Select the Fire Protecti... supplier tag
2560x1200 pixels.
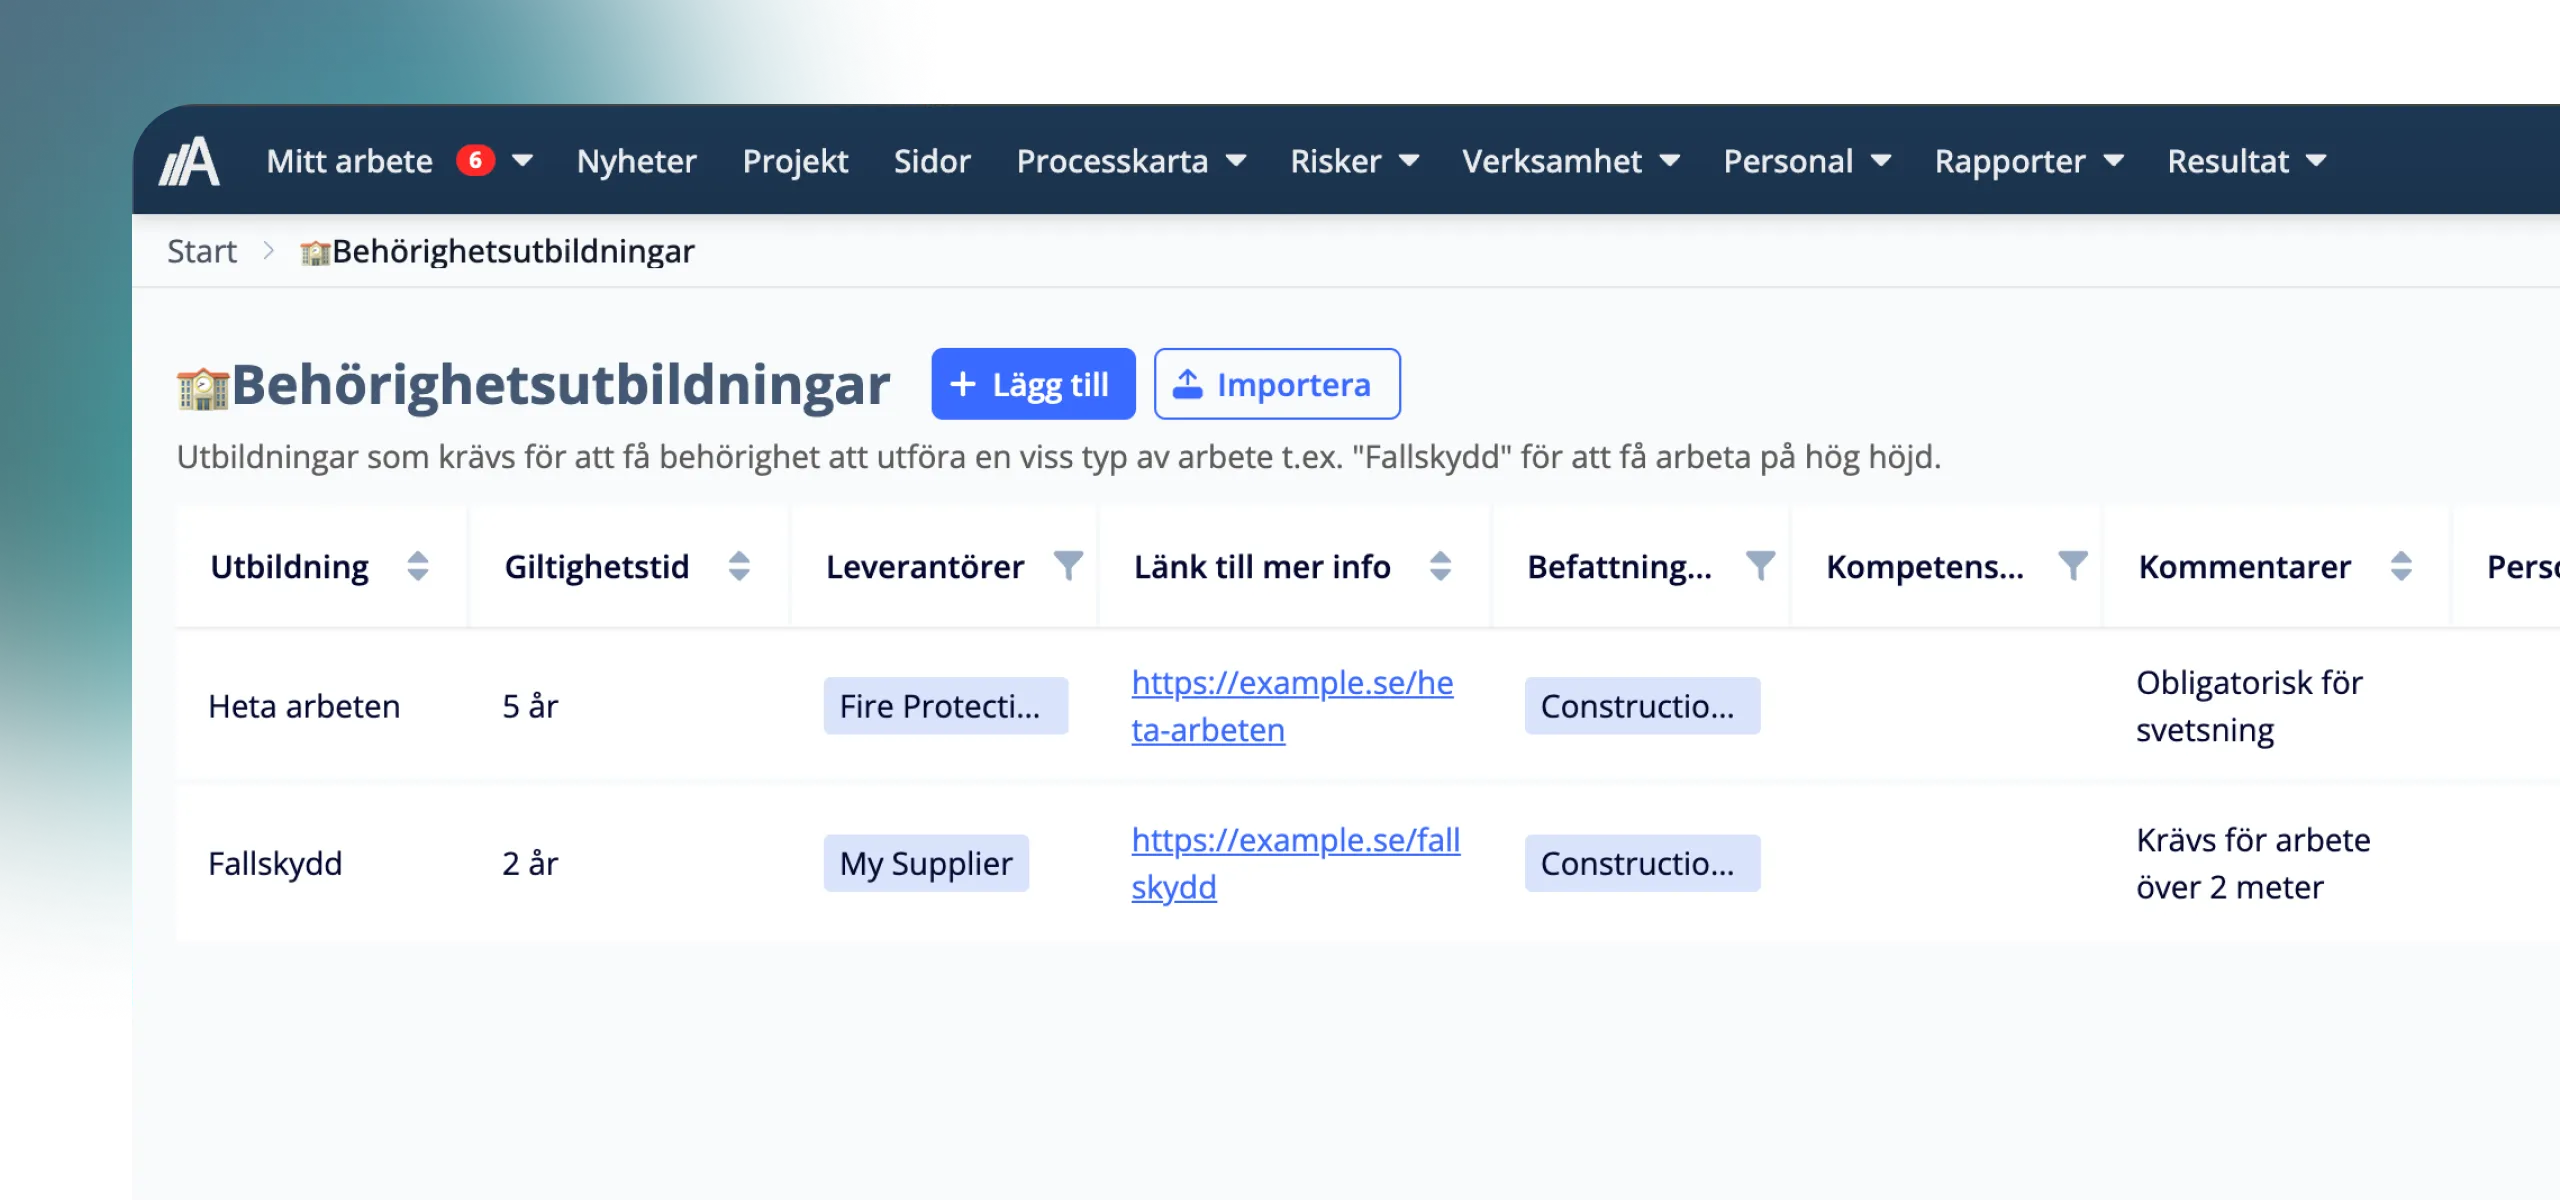pyautogui.click(x=946, y=706)
